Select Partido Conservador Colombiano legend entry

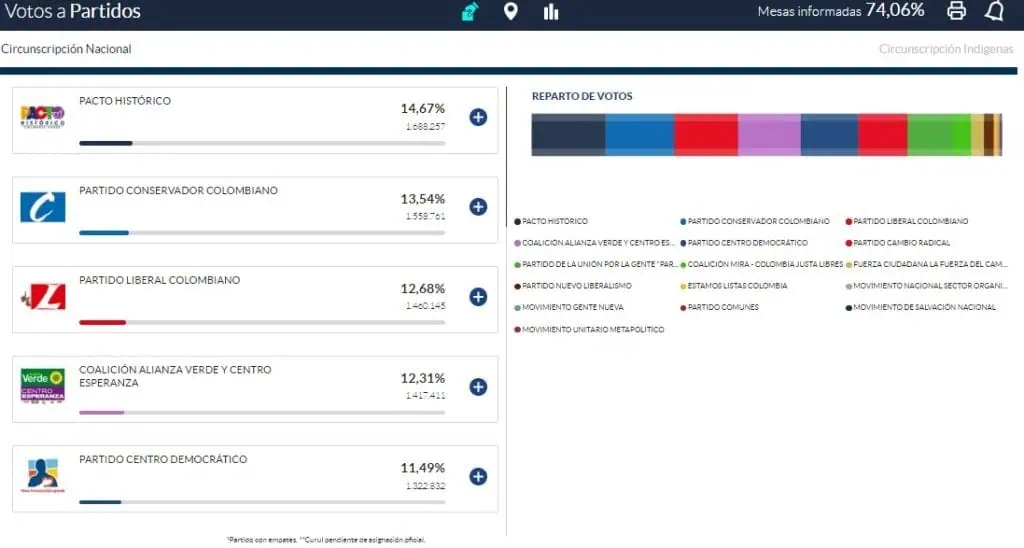[755, 221]
